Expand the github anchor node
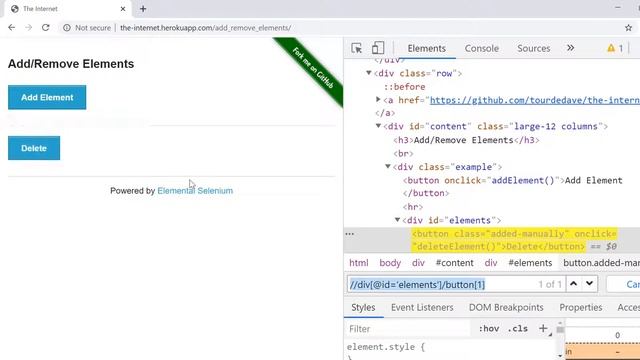The image size is (640, 360). 378,100
